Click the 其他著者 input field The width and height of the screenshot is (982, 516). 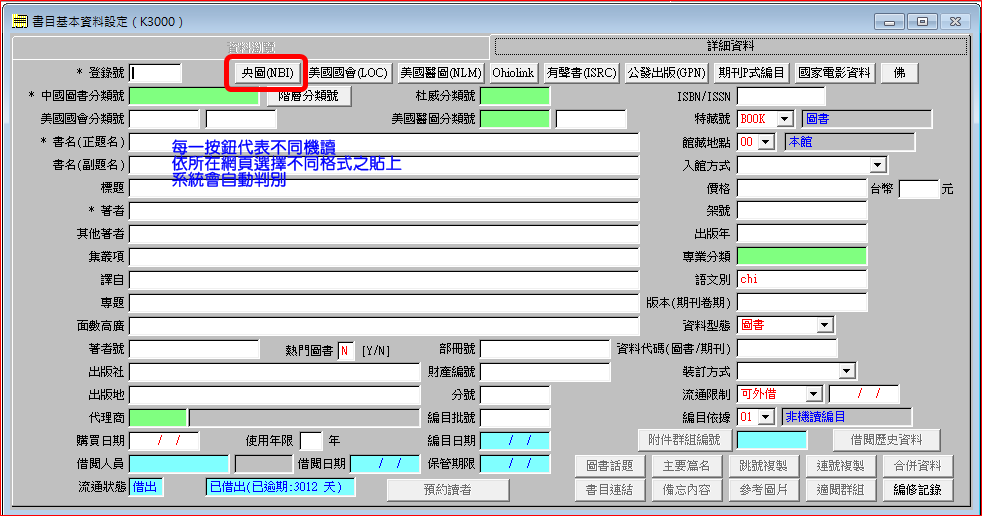pos(385,234)
